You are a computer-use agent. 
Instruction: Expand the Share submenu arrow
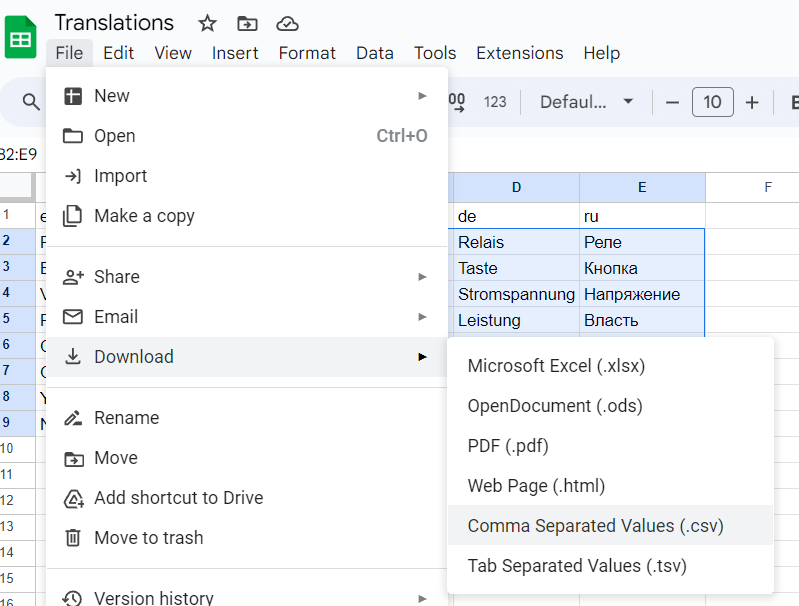point(422,277)
